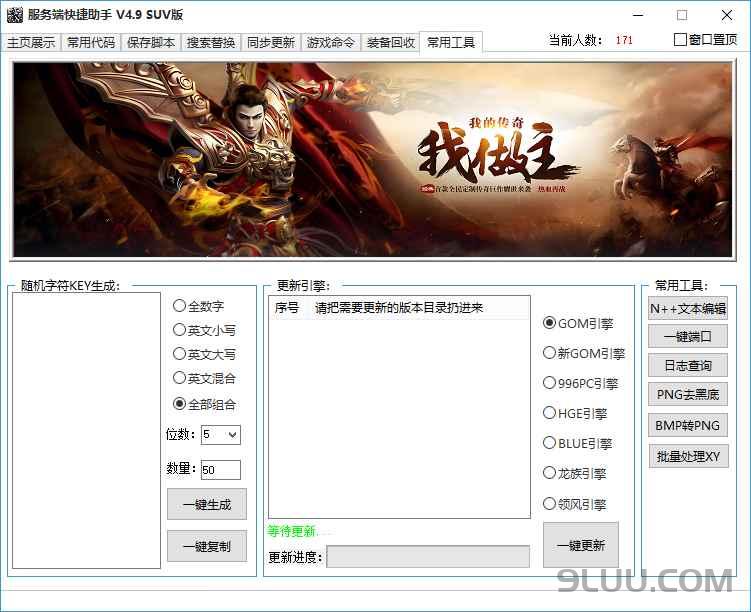751x612 pixels.
Task: Go to the 搜索替换 tab
Action: (x=211, y=43)
